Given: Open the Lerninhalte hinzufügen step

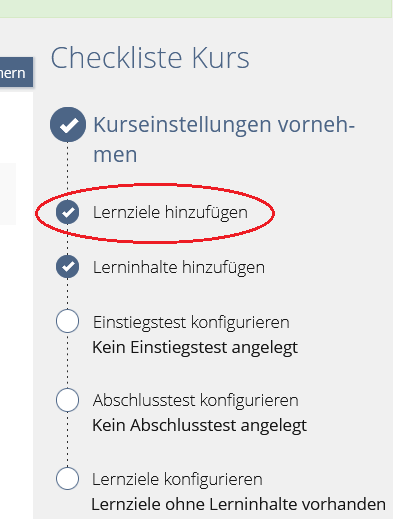Looking at the screenshot, I should (179, 267).
